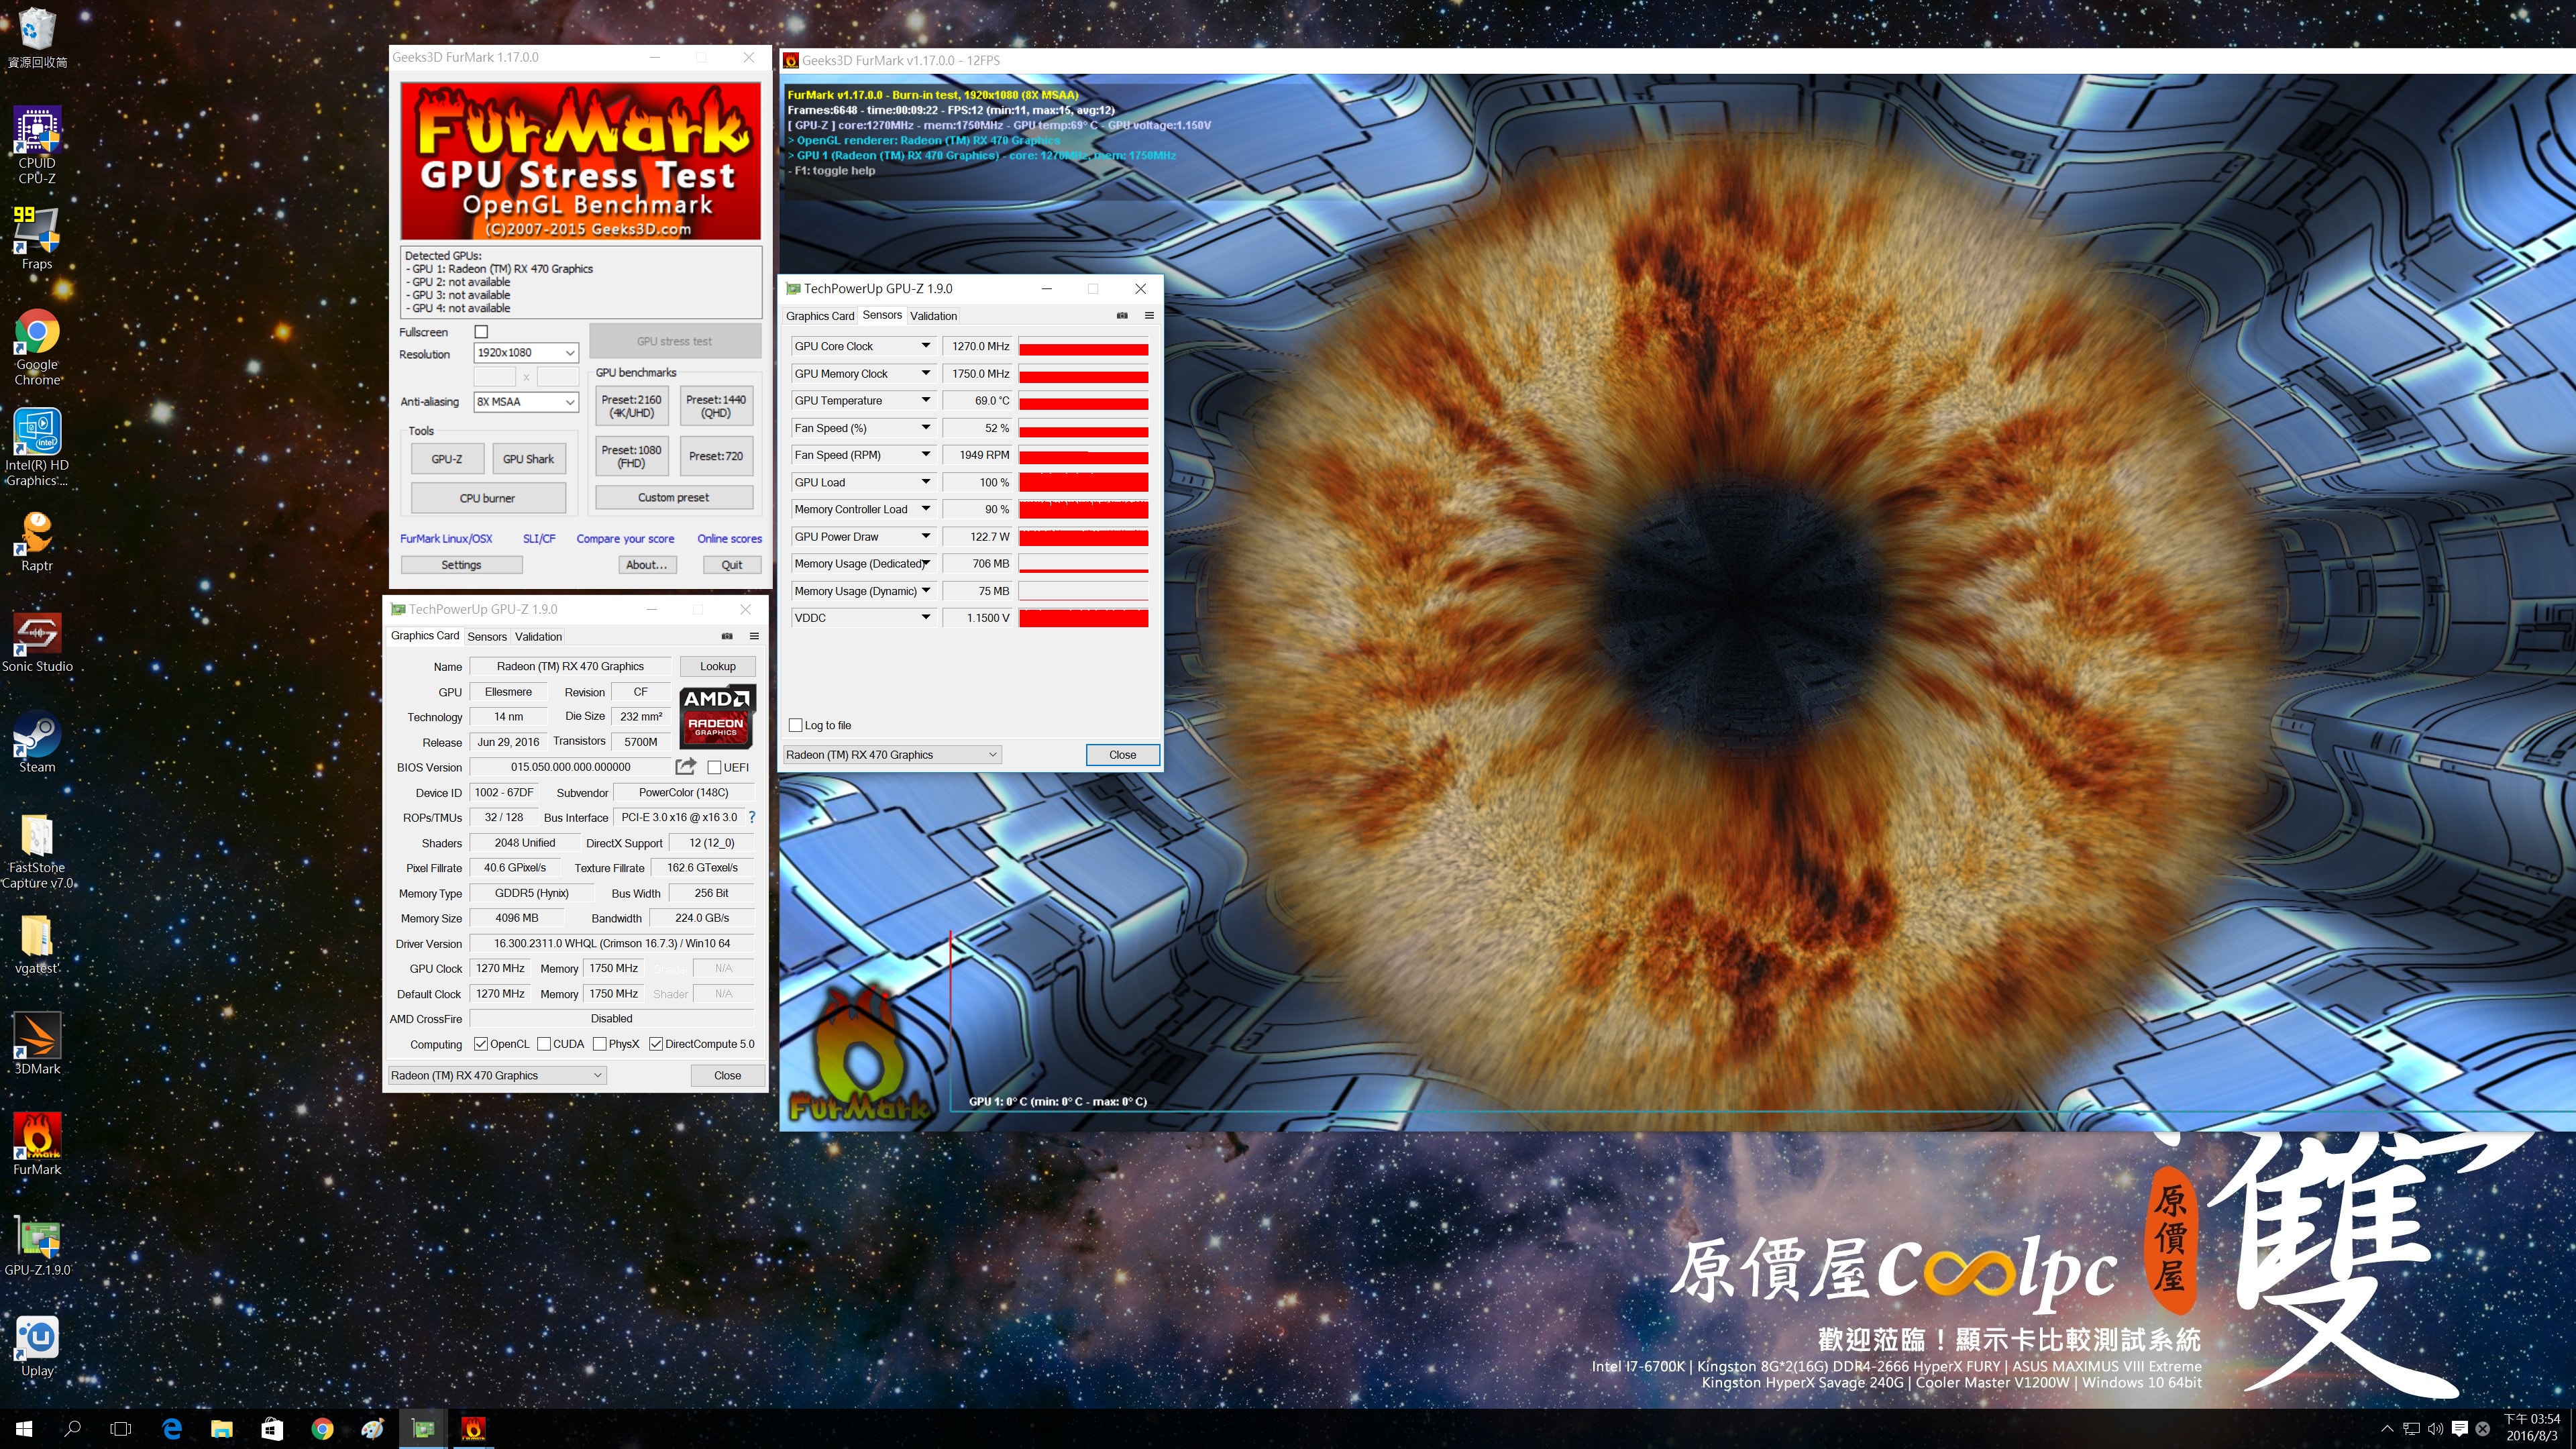Open the Windows Store taskbar icon
The height and width of the screenshot is (1449, 2576).
point(272,1428)
